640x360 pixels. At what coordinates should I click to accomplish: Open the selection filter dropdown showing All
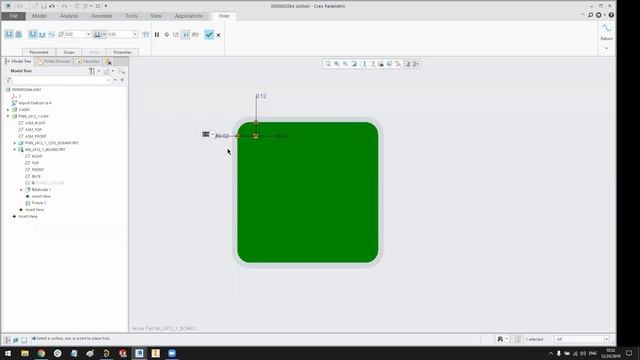tap(581, 339)
